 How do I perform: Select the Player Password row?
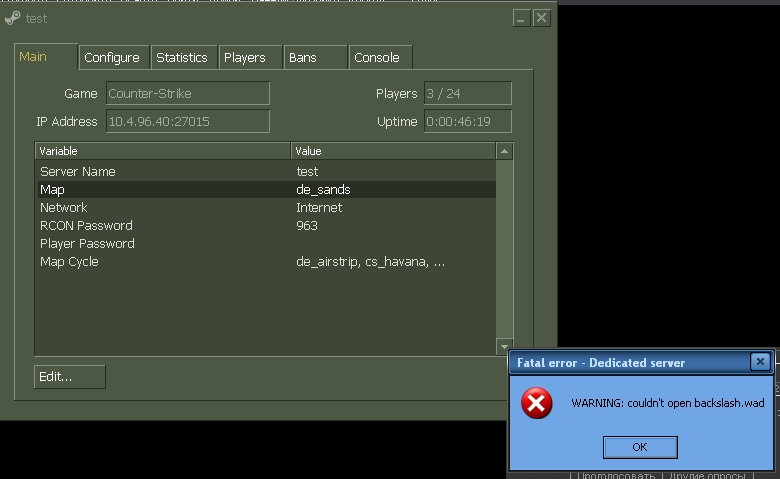click(x=266, y=244)
